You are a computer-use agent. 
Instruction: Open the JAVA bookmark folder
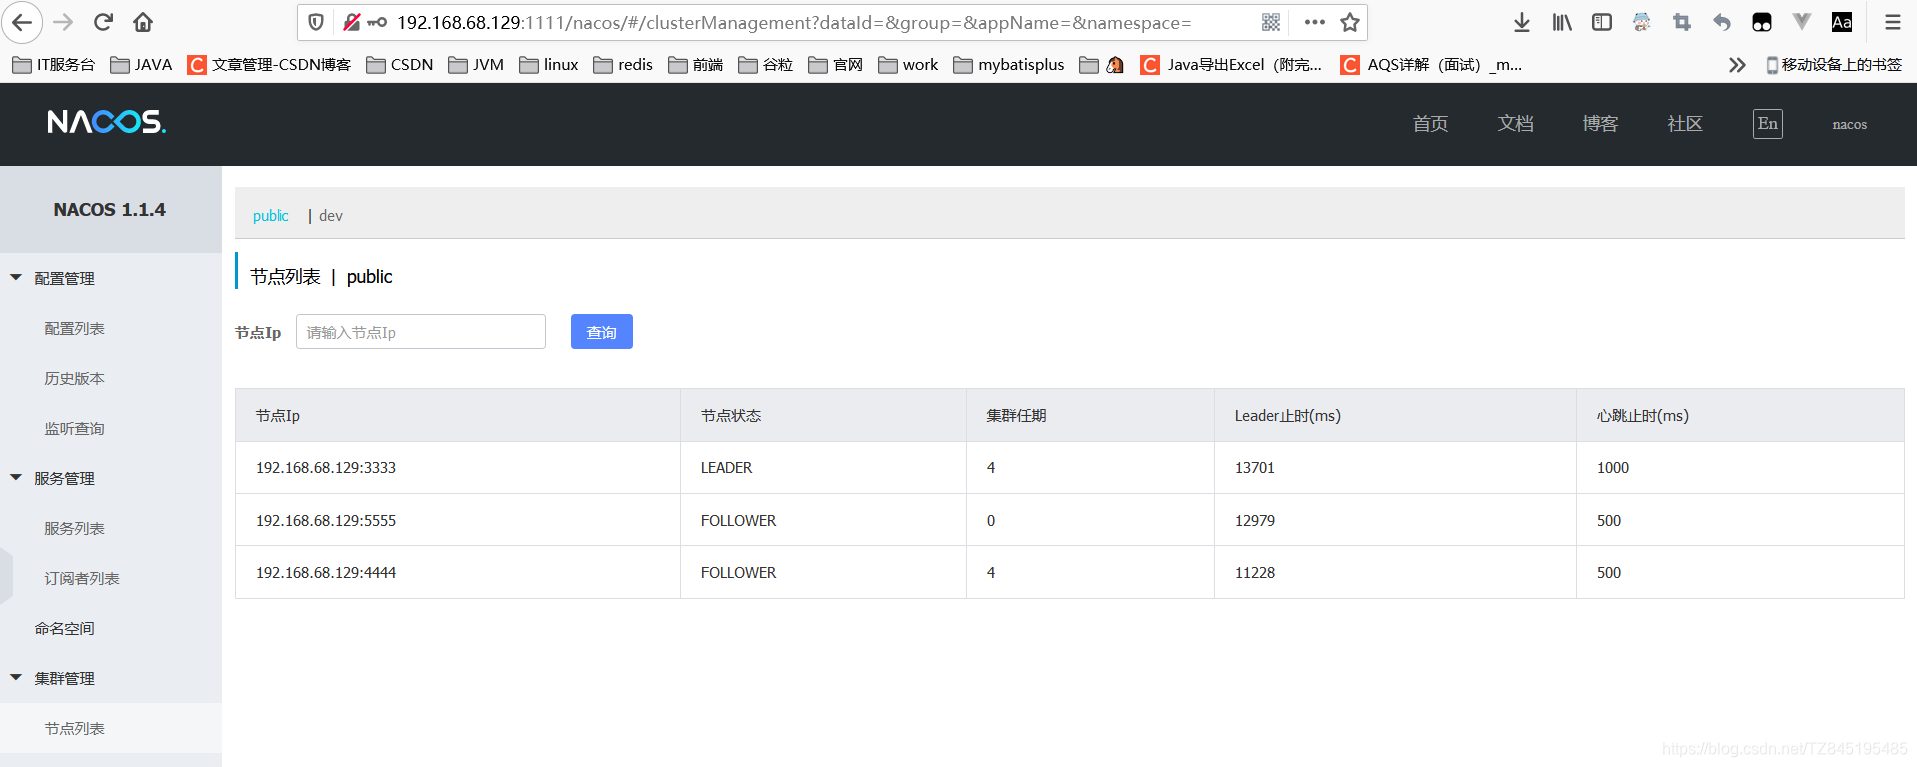[x=141, y=65]
